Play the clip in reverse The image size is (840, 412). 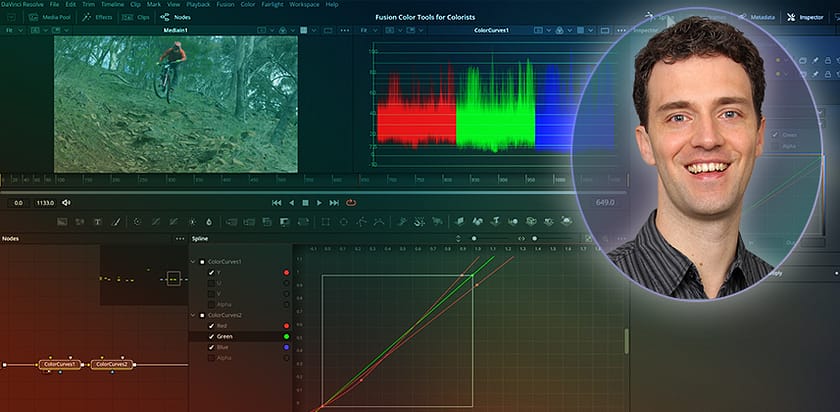(291, 203)
